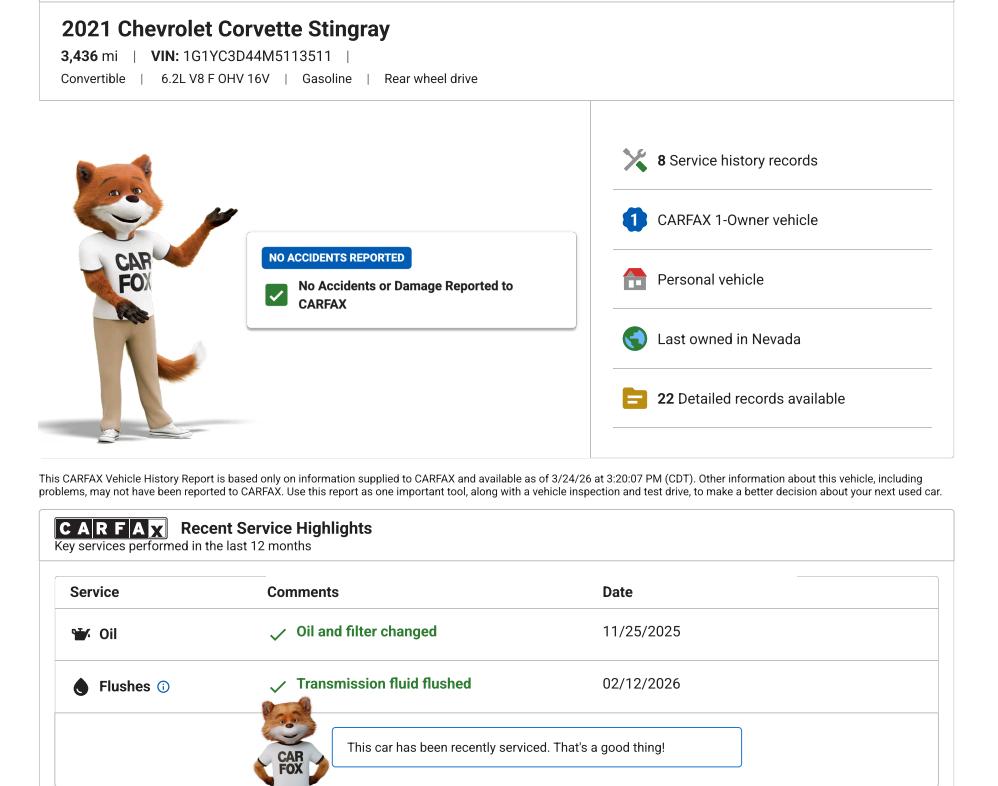The image size is (998, 786).
Task: Click the blue 1-Owner badge icon
Action: click(x=634, y=220)
